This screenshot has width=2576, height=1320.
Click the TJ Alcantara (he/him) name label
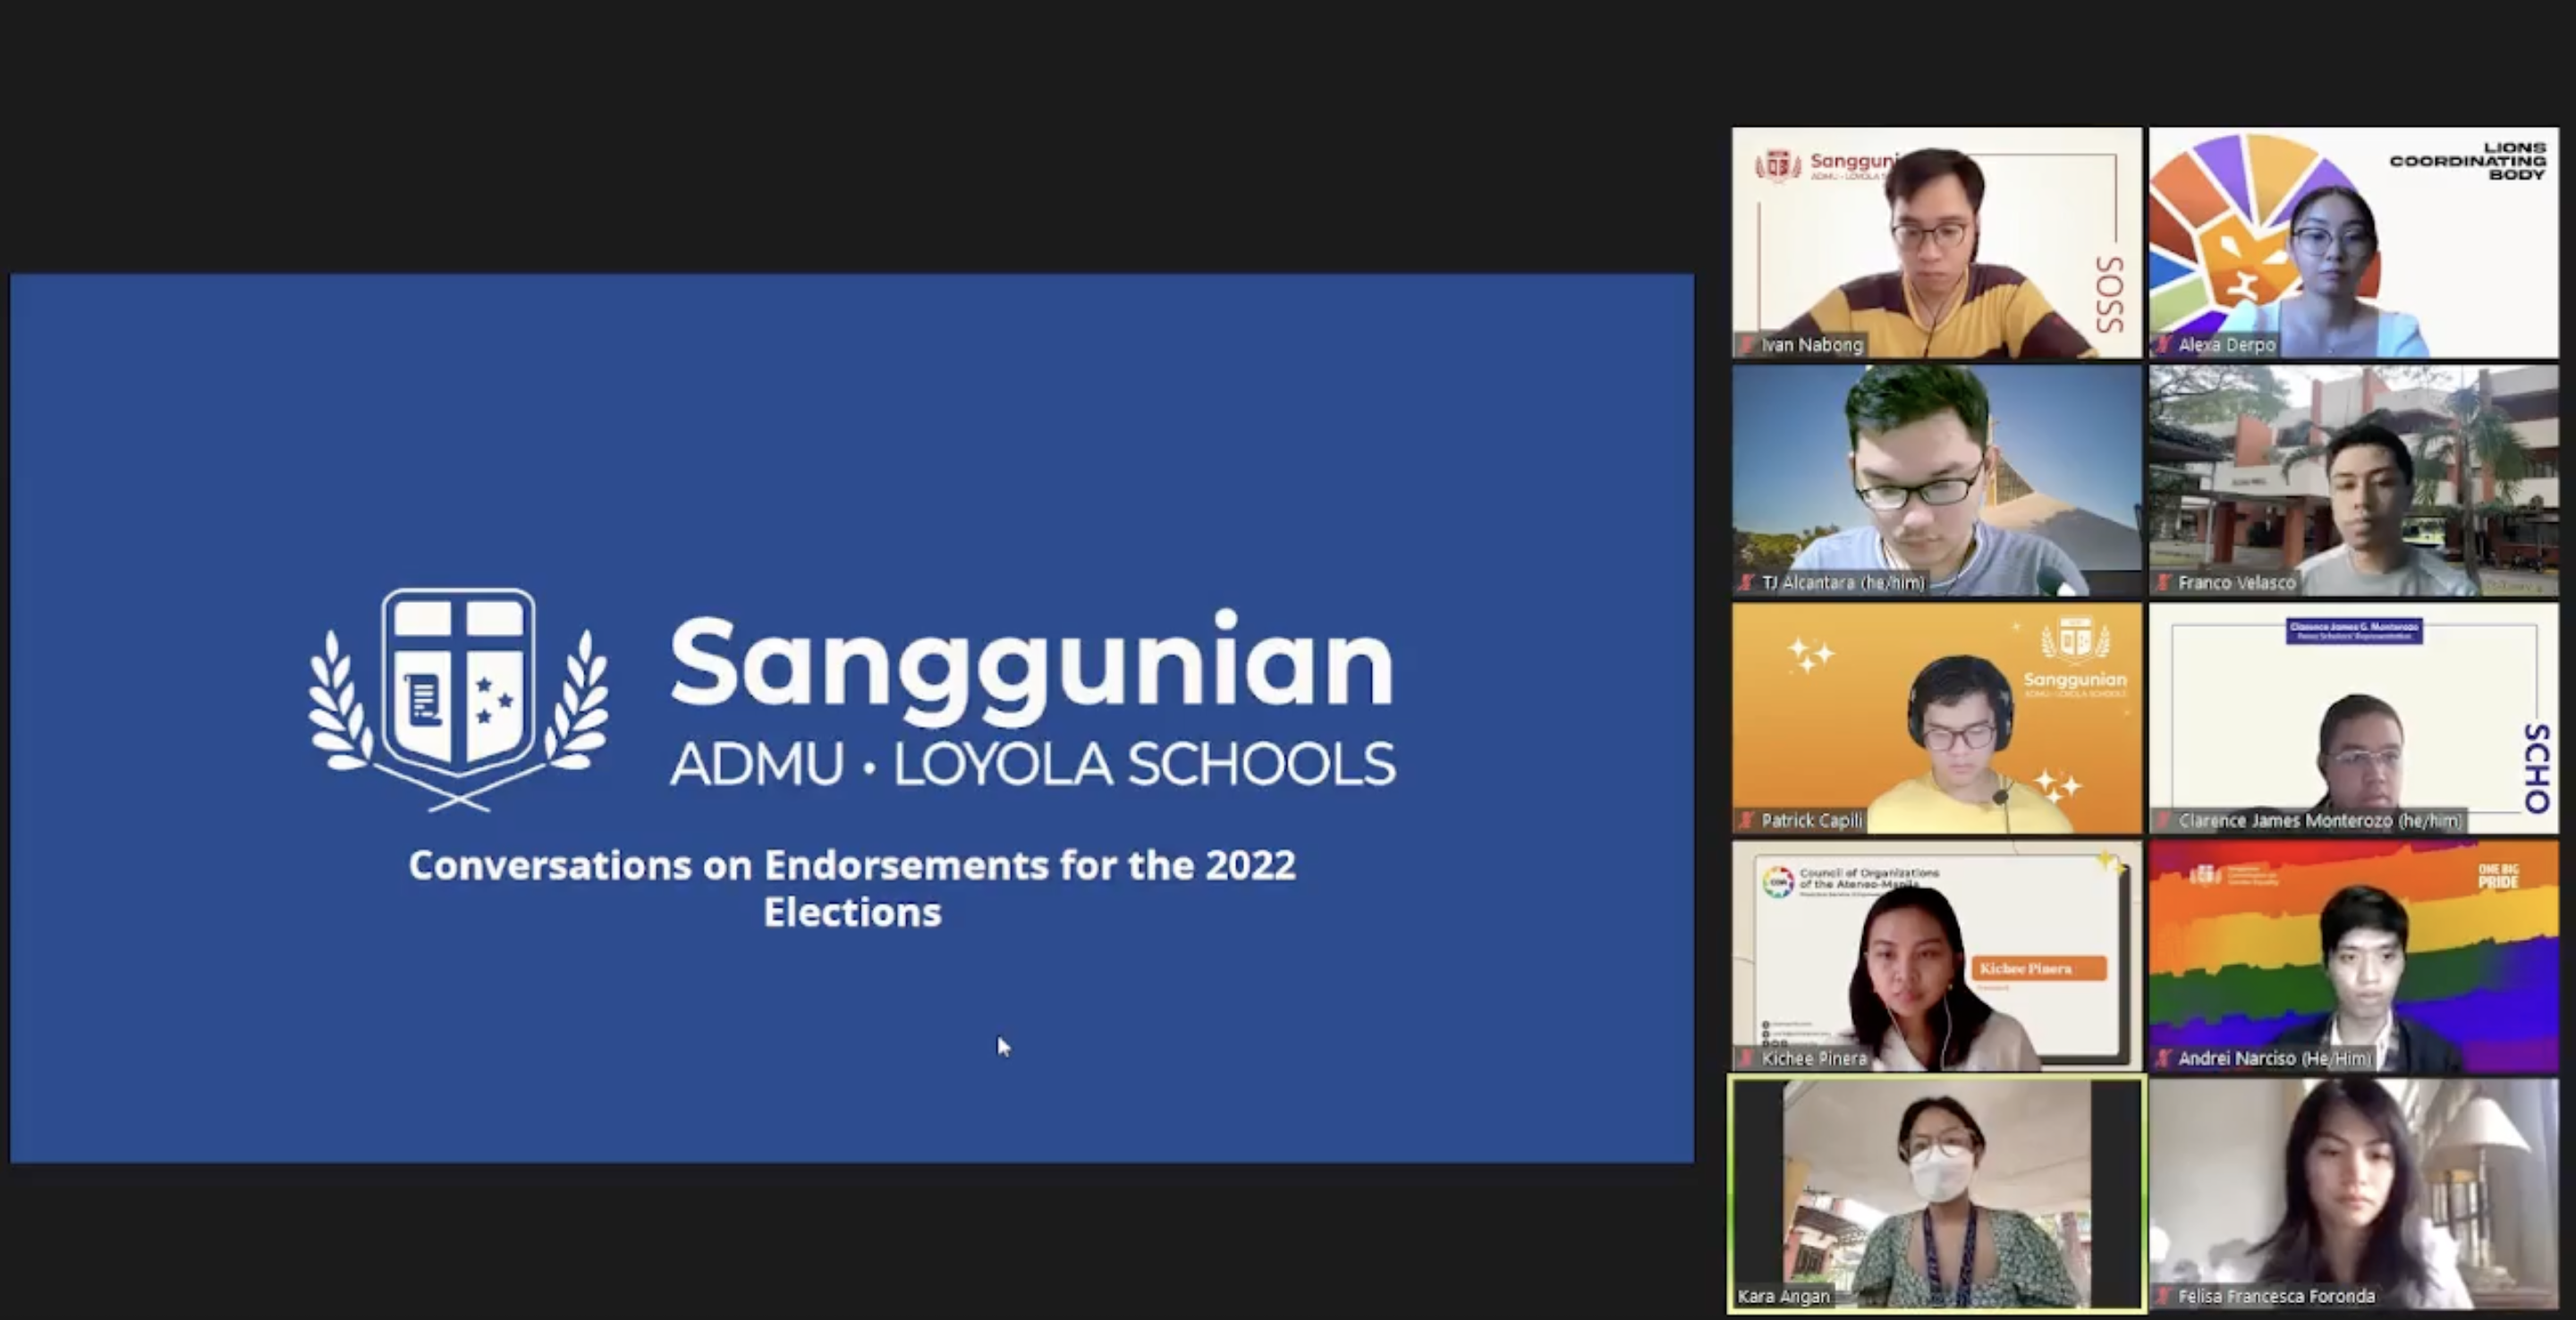(1843, 583)
